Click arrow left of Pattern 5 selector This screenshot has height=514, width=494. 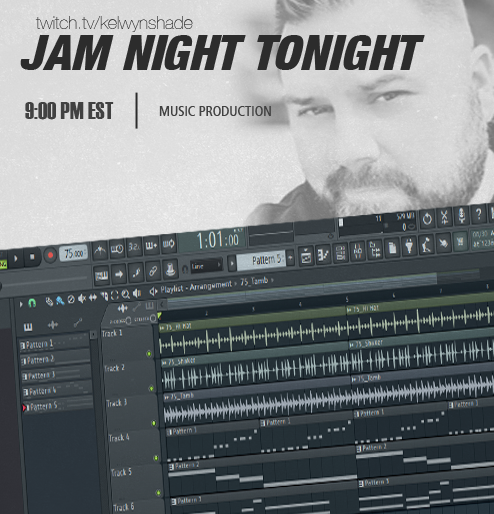click(x=232, y=263)
